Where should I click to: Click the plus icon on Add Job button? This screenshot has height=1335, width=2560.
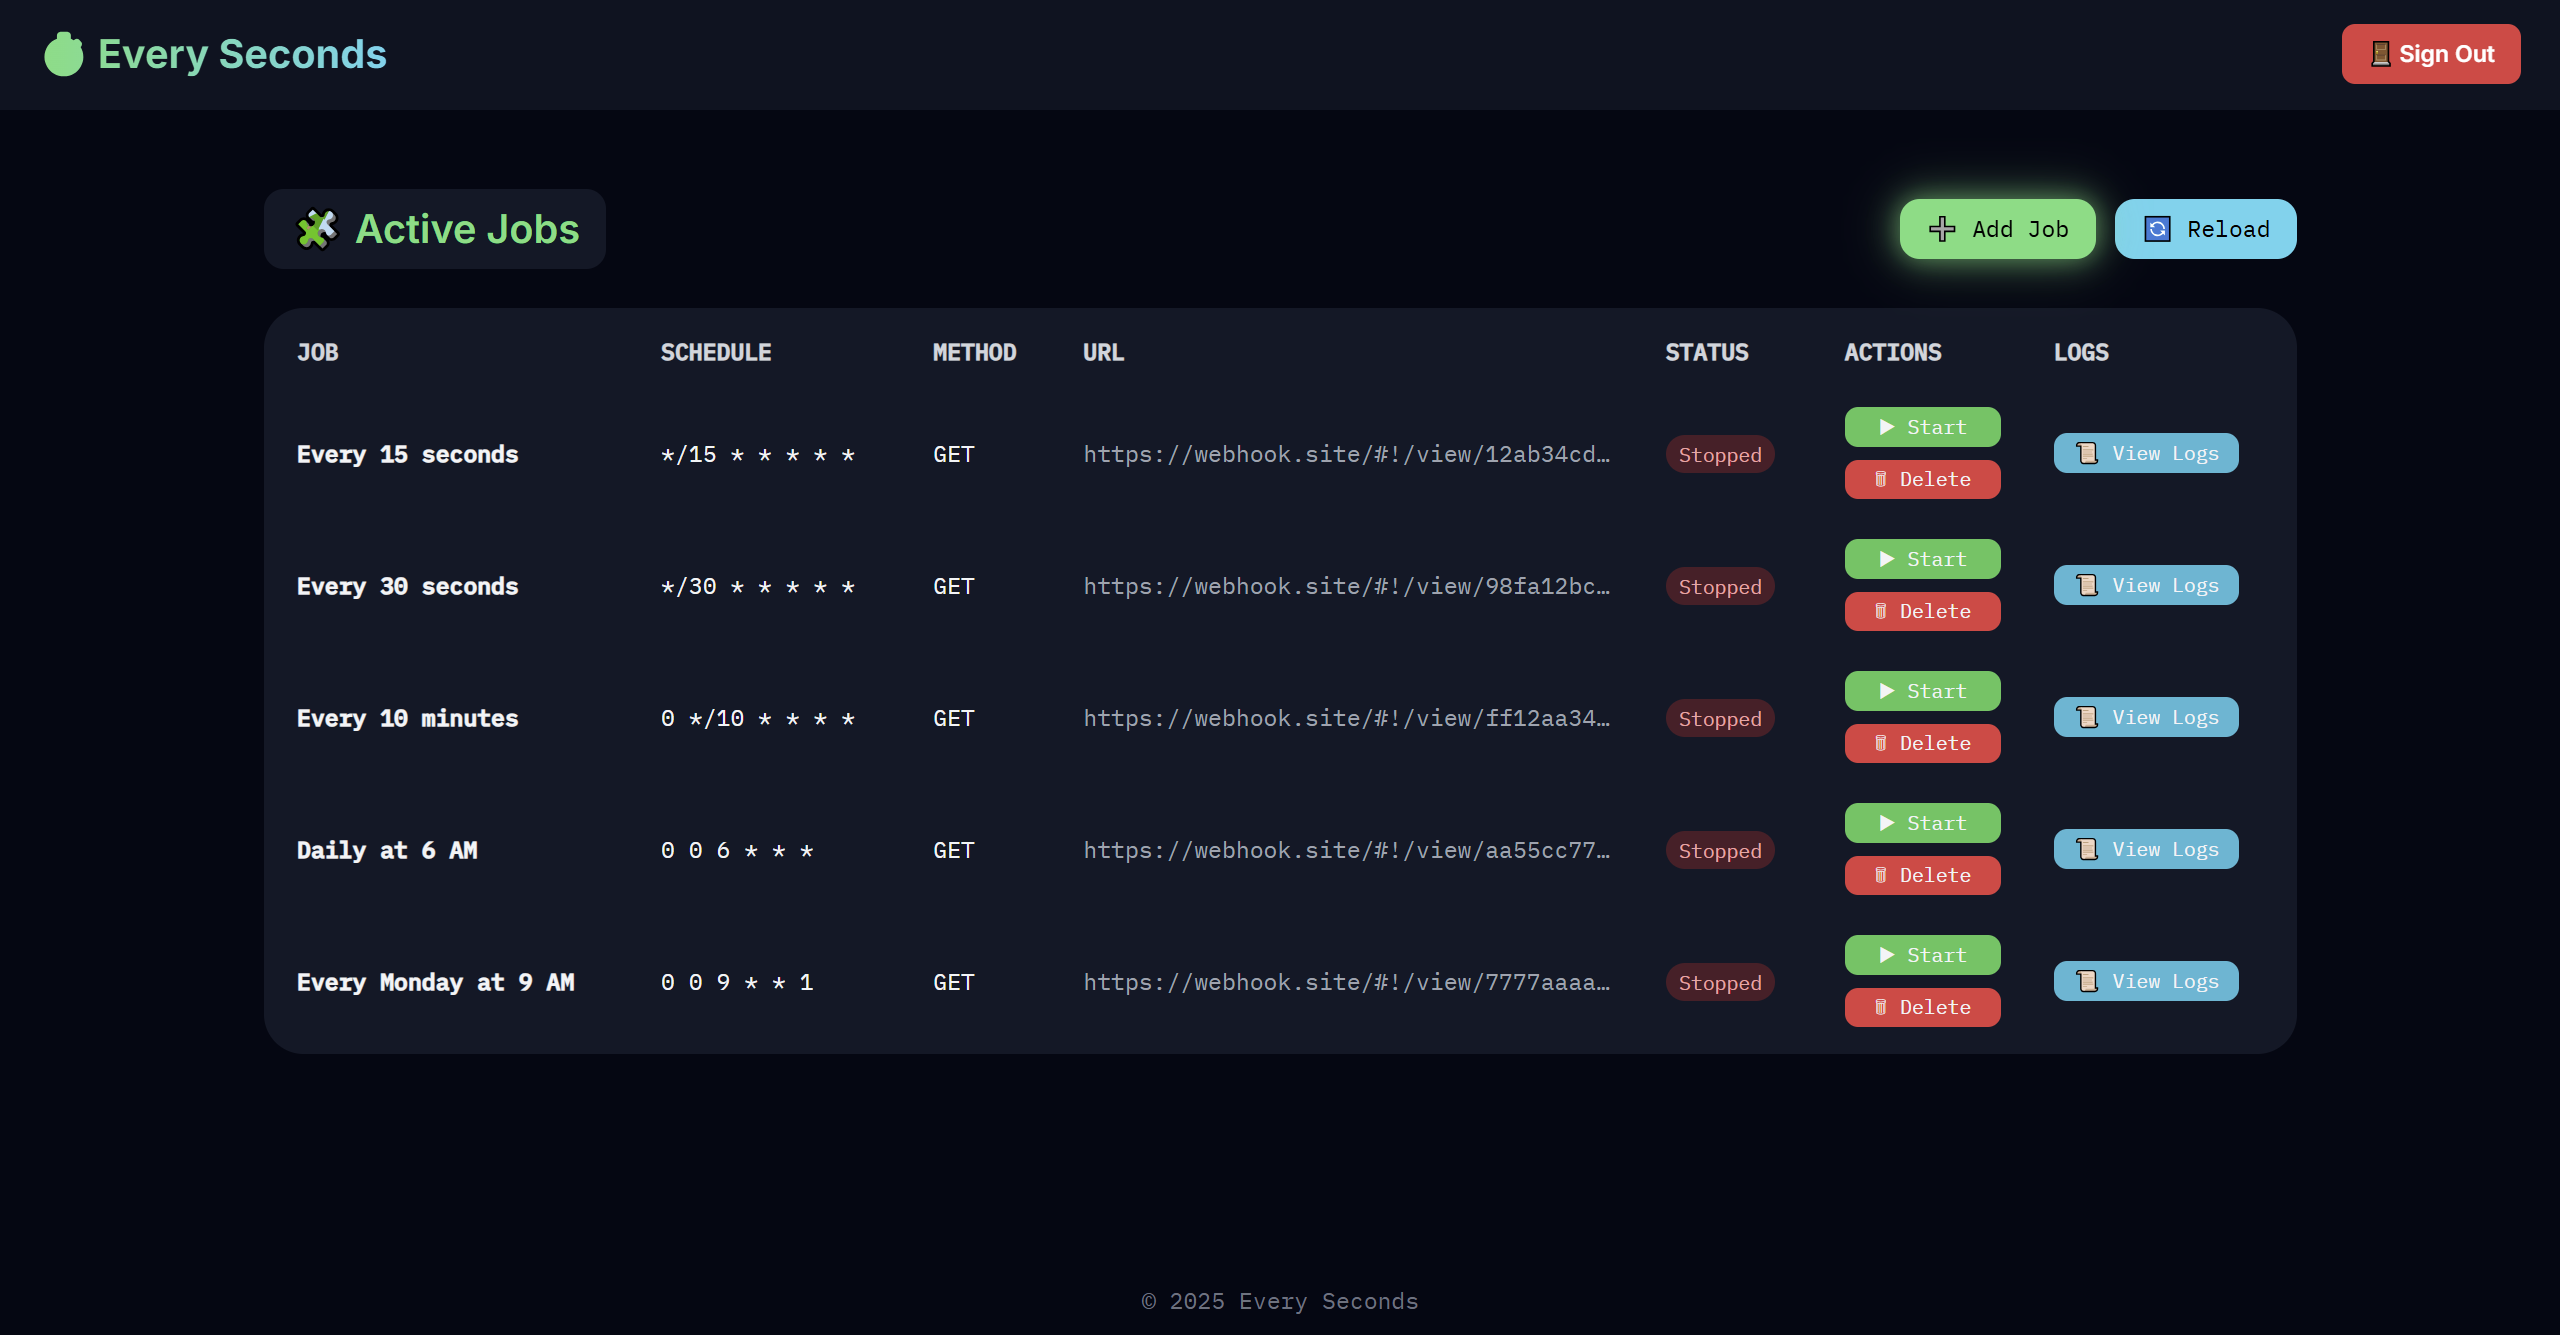click(1941, 229)
